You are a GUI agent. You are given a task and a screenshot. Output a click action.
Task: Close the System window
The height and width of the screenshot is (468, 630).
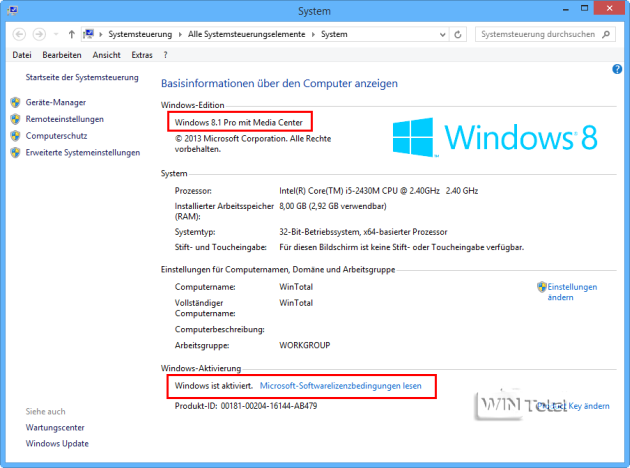610,8
